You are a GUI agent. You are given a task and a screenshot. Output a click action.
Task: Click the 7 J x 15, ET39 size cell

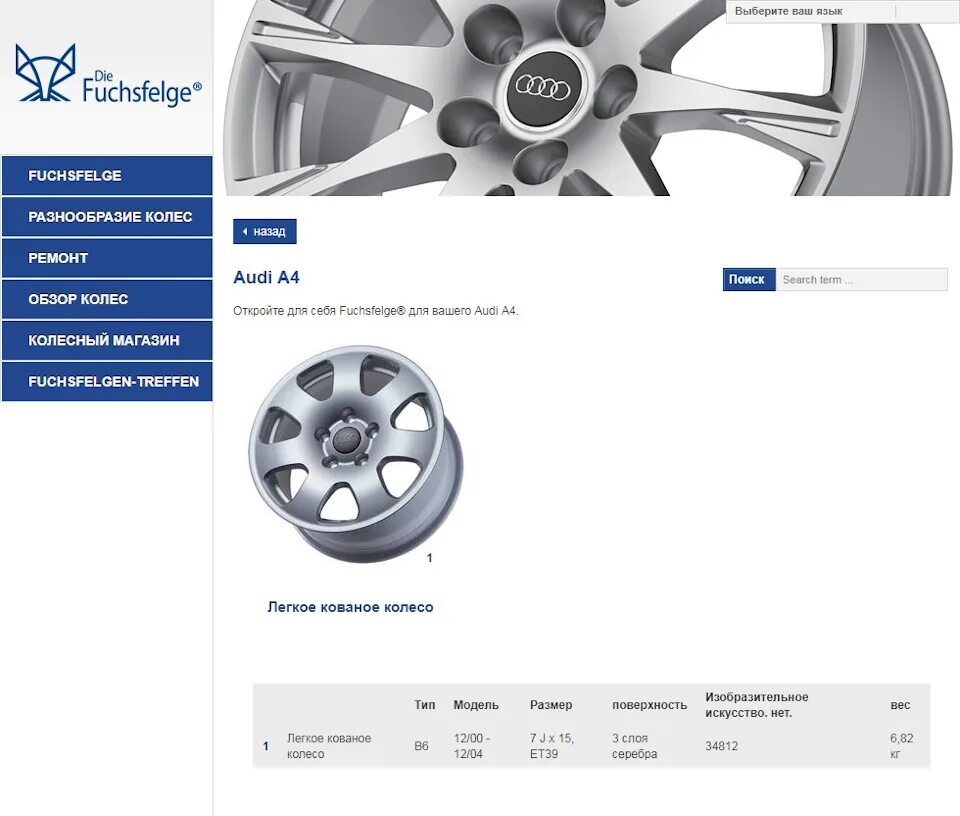pyautogui.click(x=552, y=746)
